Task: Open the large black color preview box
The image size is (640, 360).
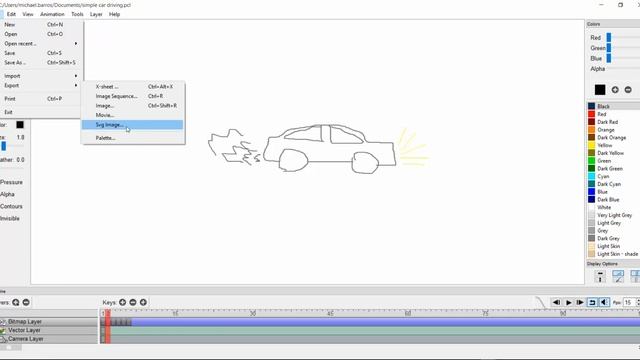Action: coord(600,90)
